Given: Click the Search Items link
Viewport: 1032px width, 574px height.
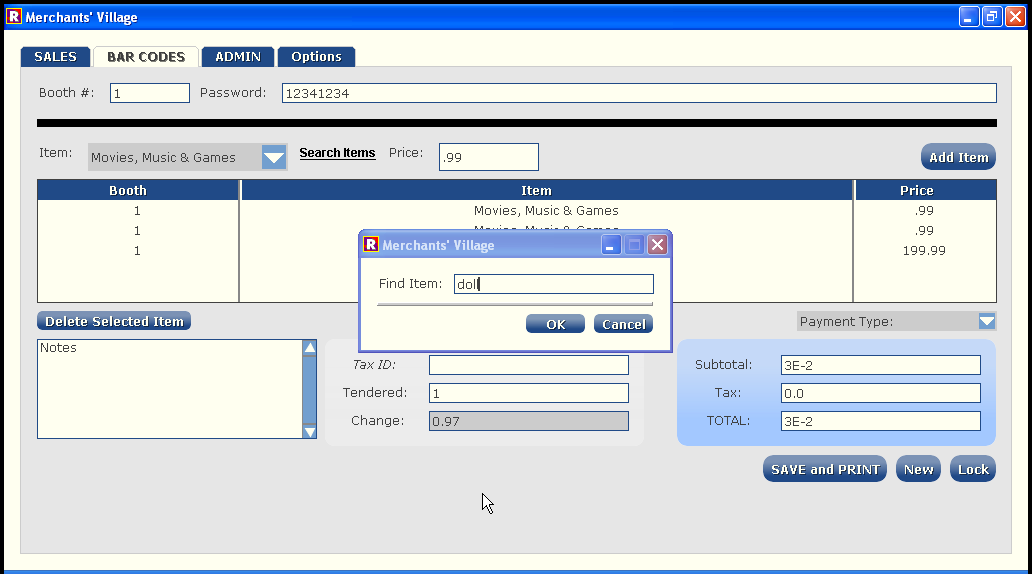Looking at the screenshot, I should pyautogui.click(x=337, y=153).
